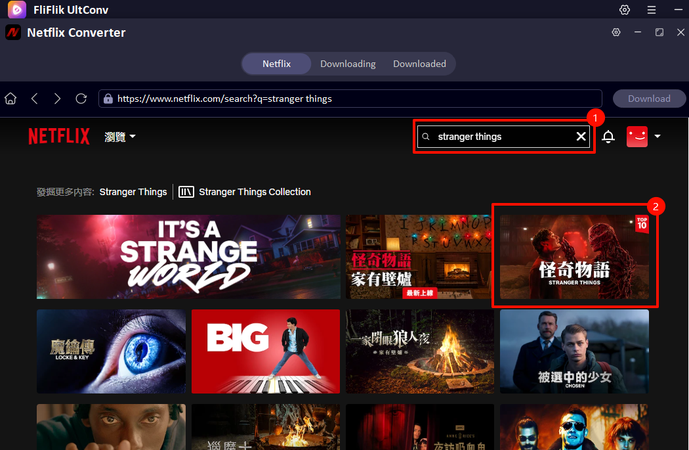Maximize the Netflix Converter window
689x450 pixels.
pyautogui.click(x=659, y=32)
